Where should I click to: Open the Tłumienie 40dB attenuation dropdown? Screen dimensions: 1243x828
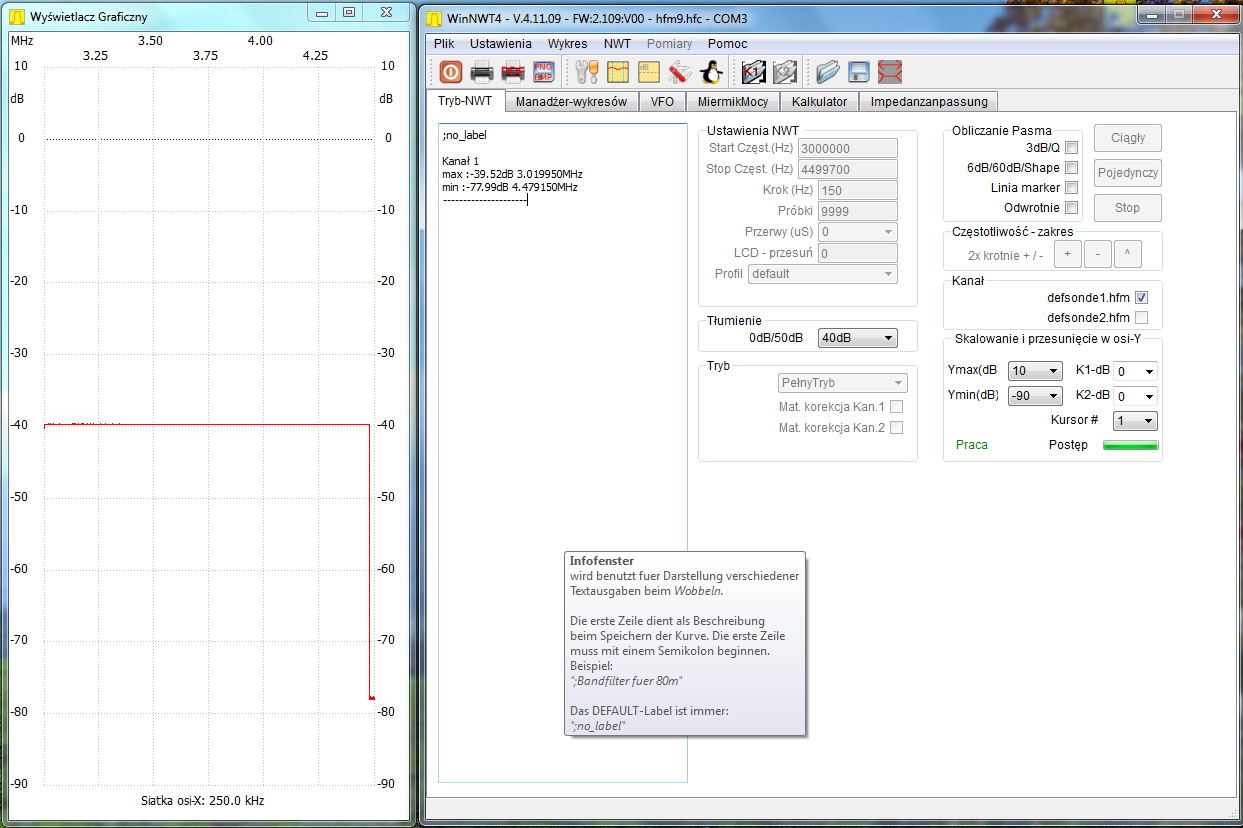[857, 338]
